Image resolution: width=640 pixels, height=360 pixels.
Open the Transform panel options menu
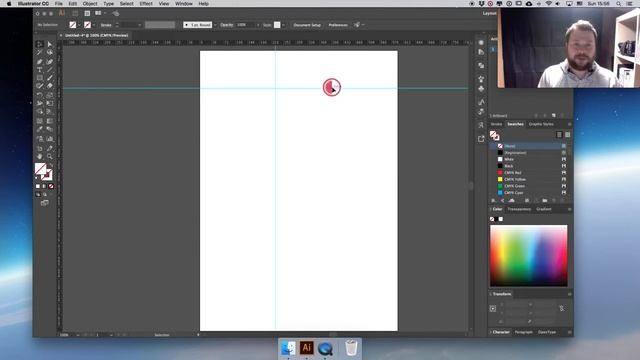(569, 294)
